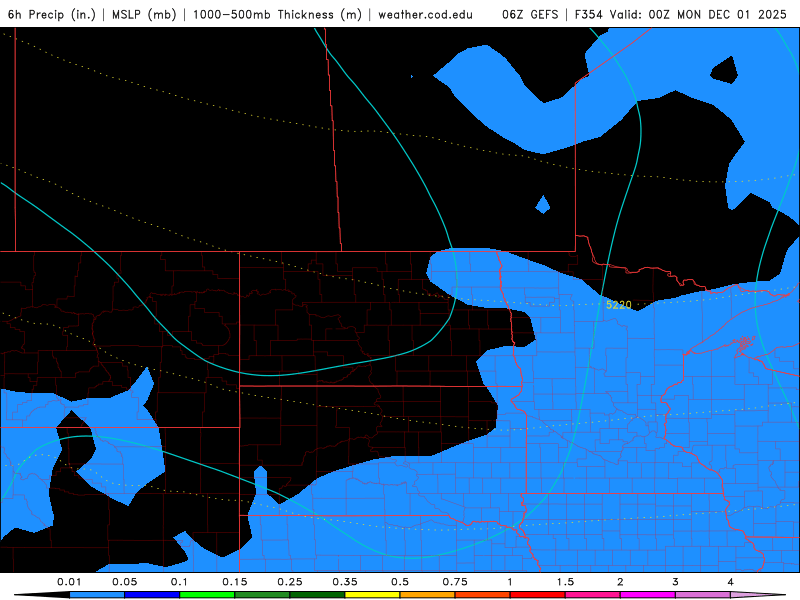The width and height of the screenshot is (800, 600).
Task: Select the orange 0.5–0.75 legend swatch
Action: (428, 595)
